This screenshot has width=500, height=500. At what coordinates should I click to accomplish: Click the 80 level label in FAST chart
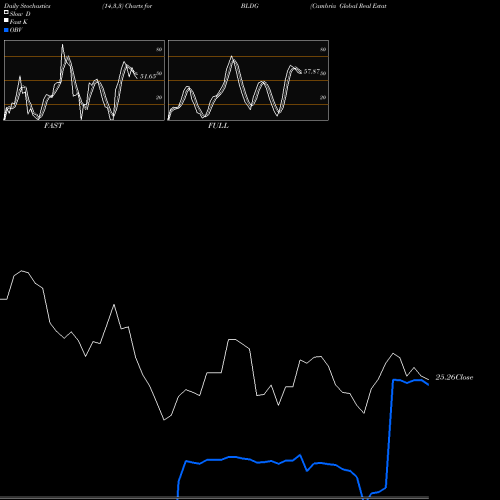(x=159, y=49)
